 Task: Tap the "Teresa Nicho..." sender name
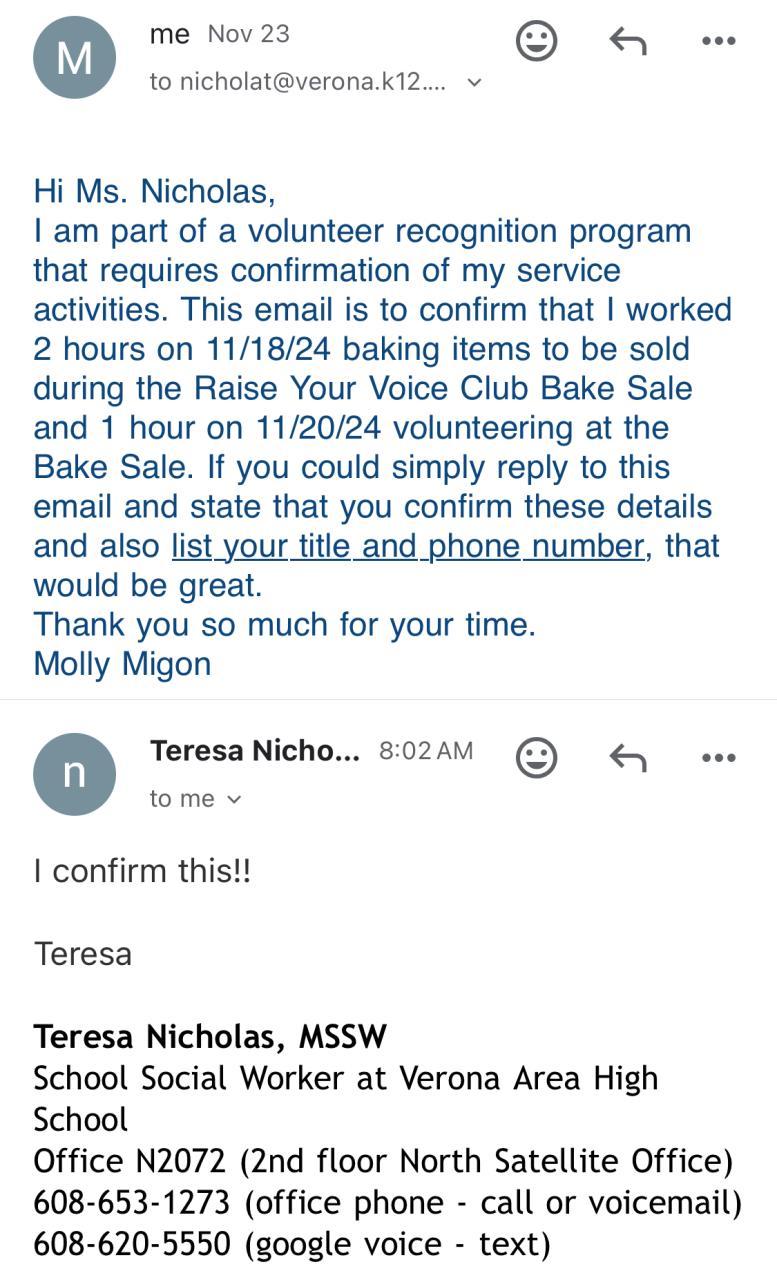click(254, 750)
